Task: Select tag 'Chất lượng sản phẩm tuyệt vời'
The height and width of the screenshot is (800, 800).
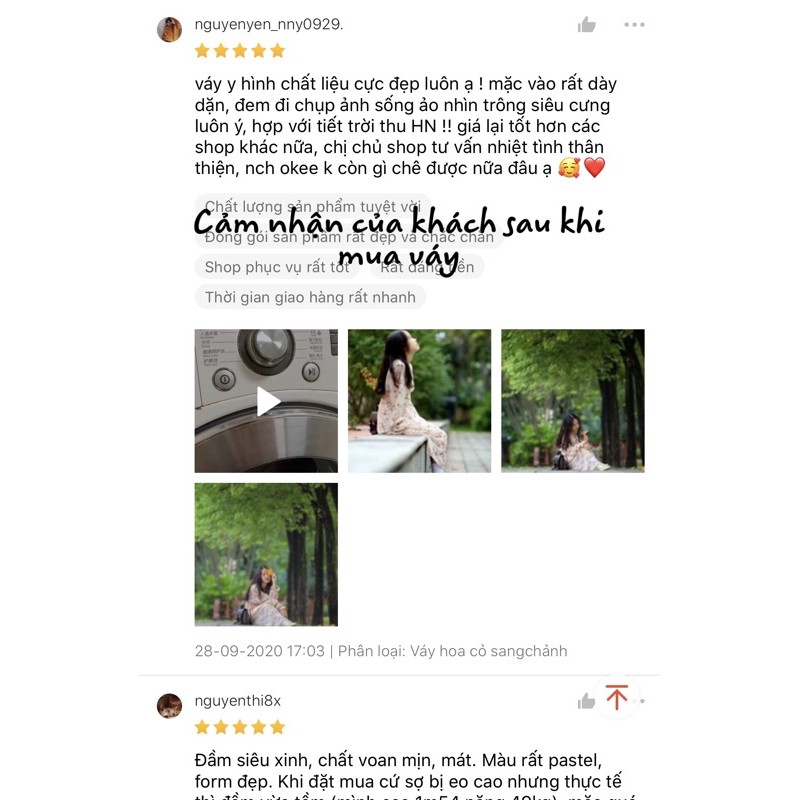Action: click(313, 206)
